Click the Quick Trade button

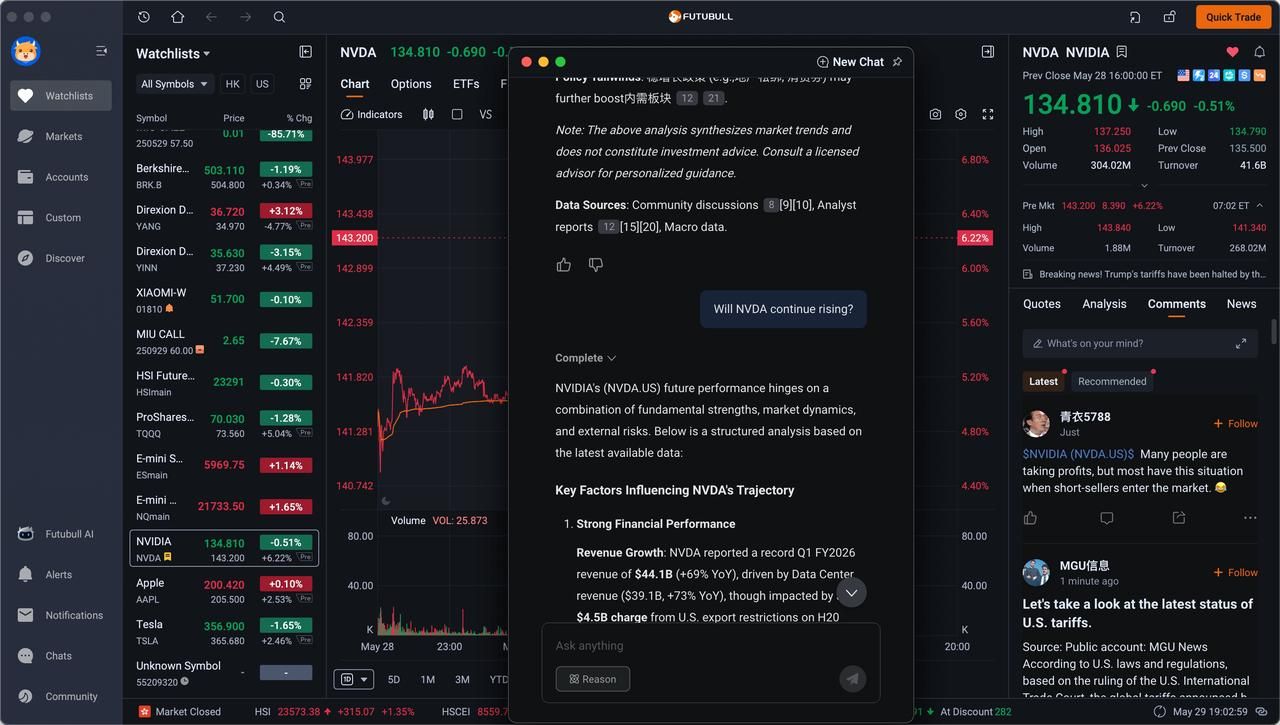point(1233,17)
